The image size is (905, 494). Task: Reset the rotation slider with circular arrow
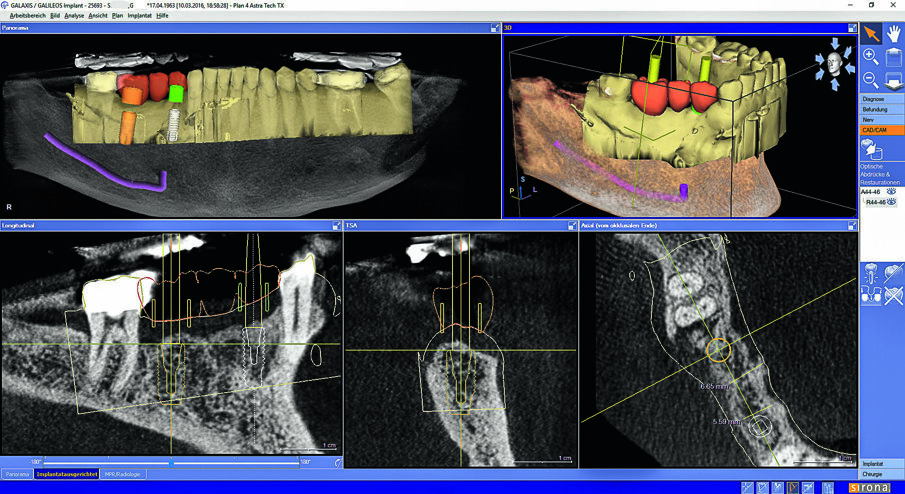pos(338,462)
